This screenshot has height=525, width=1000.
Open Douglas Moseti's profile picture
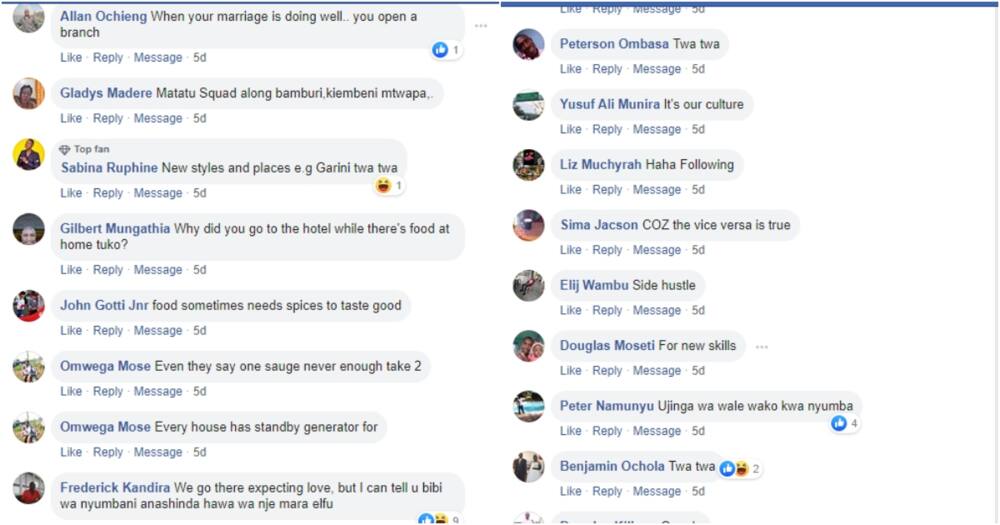pyautogui.click(x=529, y=346)
